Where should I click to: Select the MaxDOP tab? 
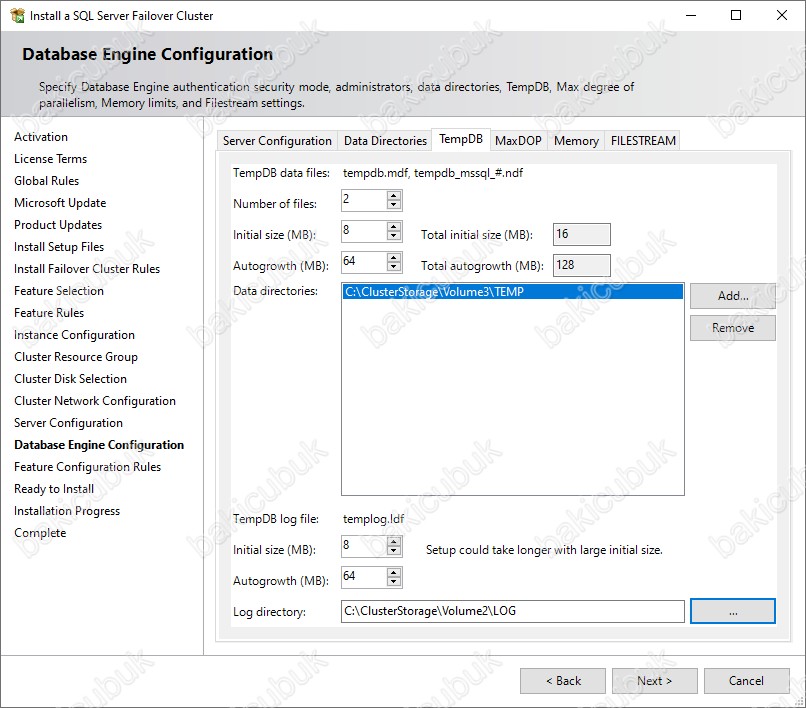[x=518, y=141]
